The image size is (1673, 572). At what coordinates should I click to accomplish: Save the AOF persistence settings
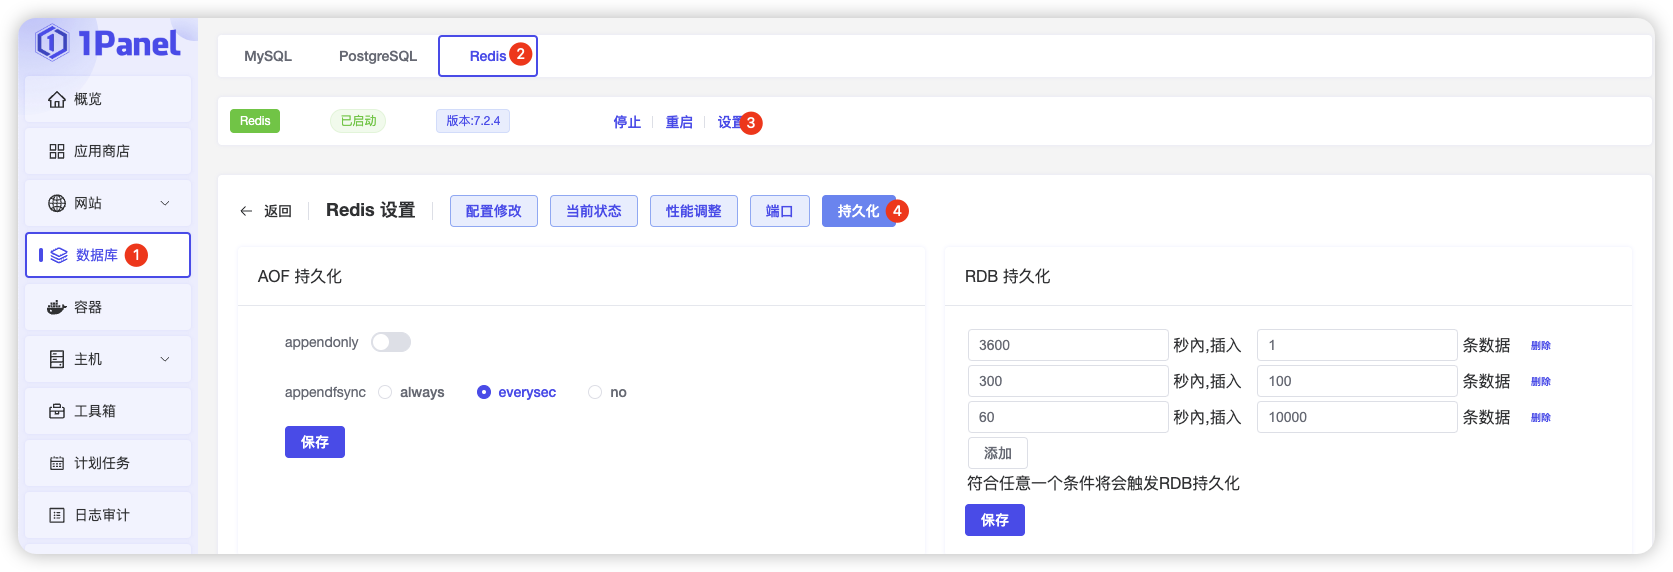pyautogui.click(x=315, y=442)
